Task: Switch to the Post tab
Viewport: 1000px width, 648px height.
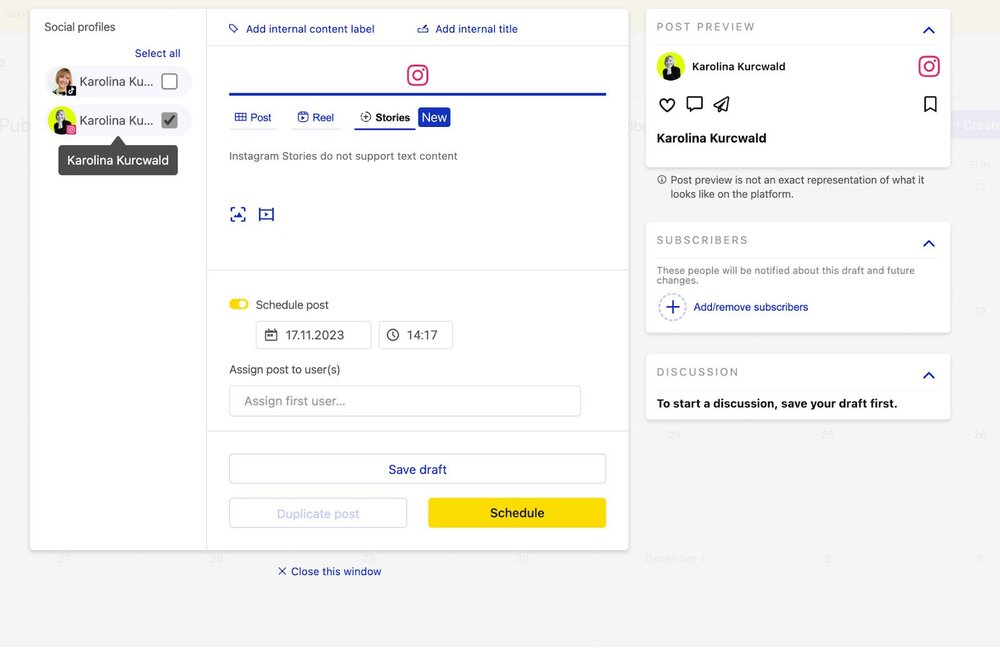Action: point(253,117)
